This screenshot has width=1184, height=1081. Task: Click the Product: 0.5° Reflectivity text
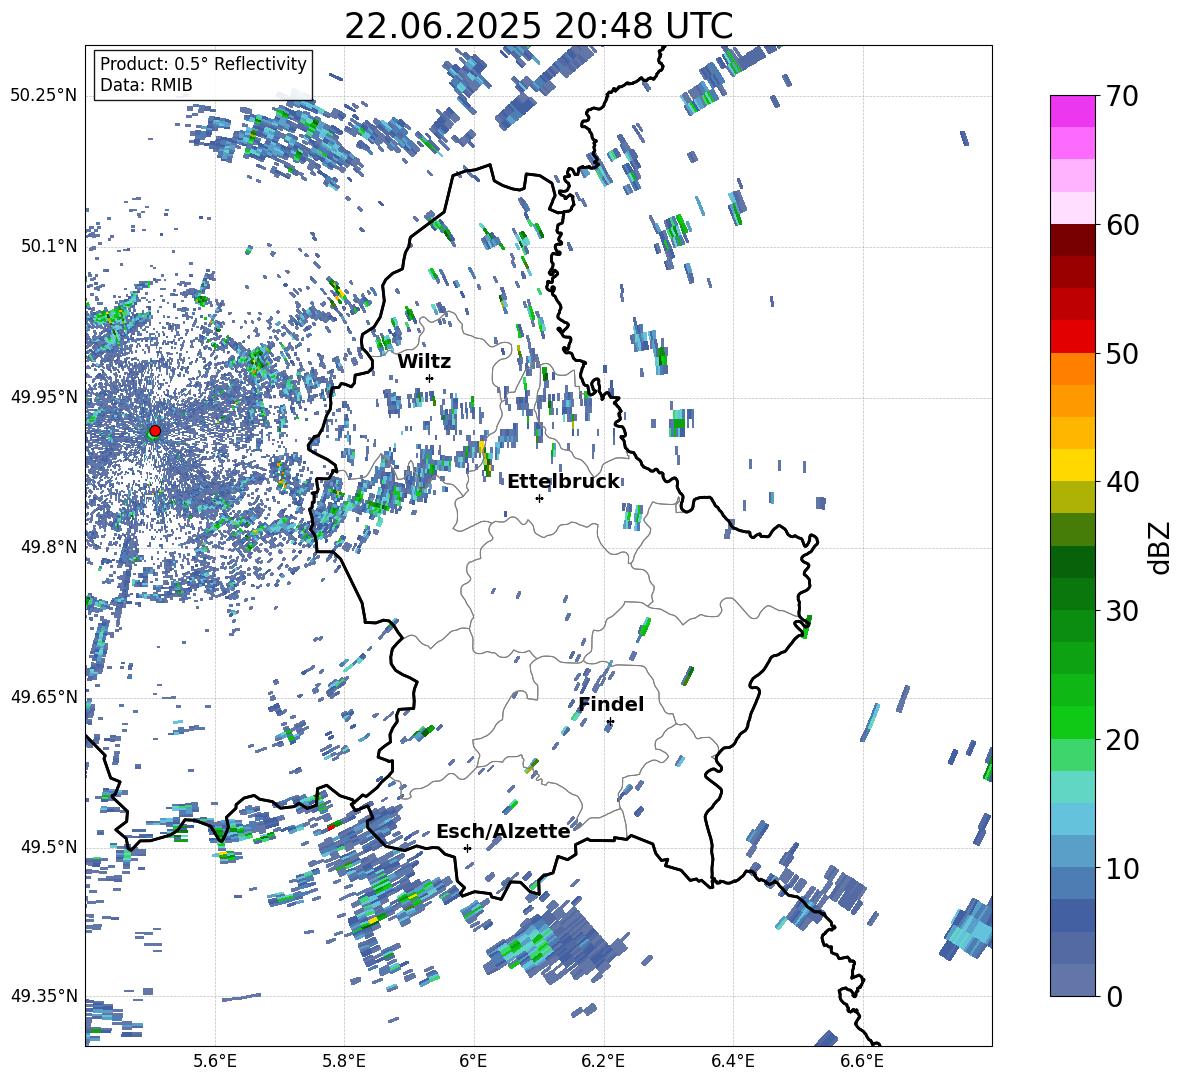click(x=203, y=64)
